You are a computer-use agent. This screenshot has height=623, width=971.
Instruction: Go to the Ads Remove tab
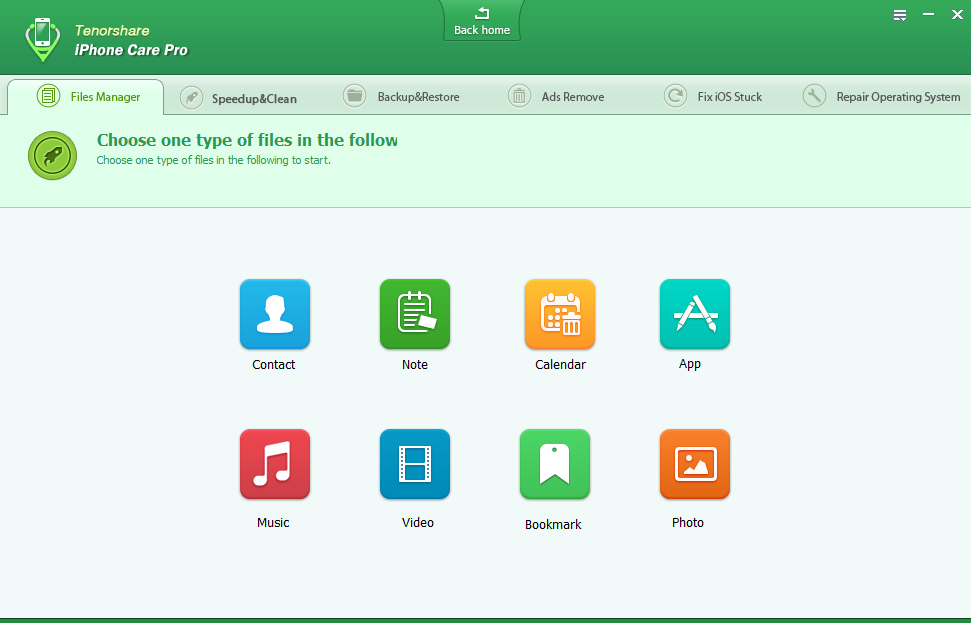coord(557,97)
